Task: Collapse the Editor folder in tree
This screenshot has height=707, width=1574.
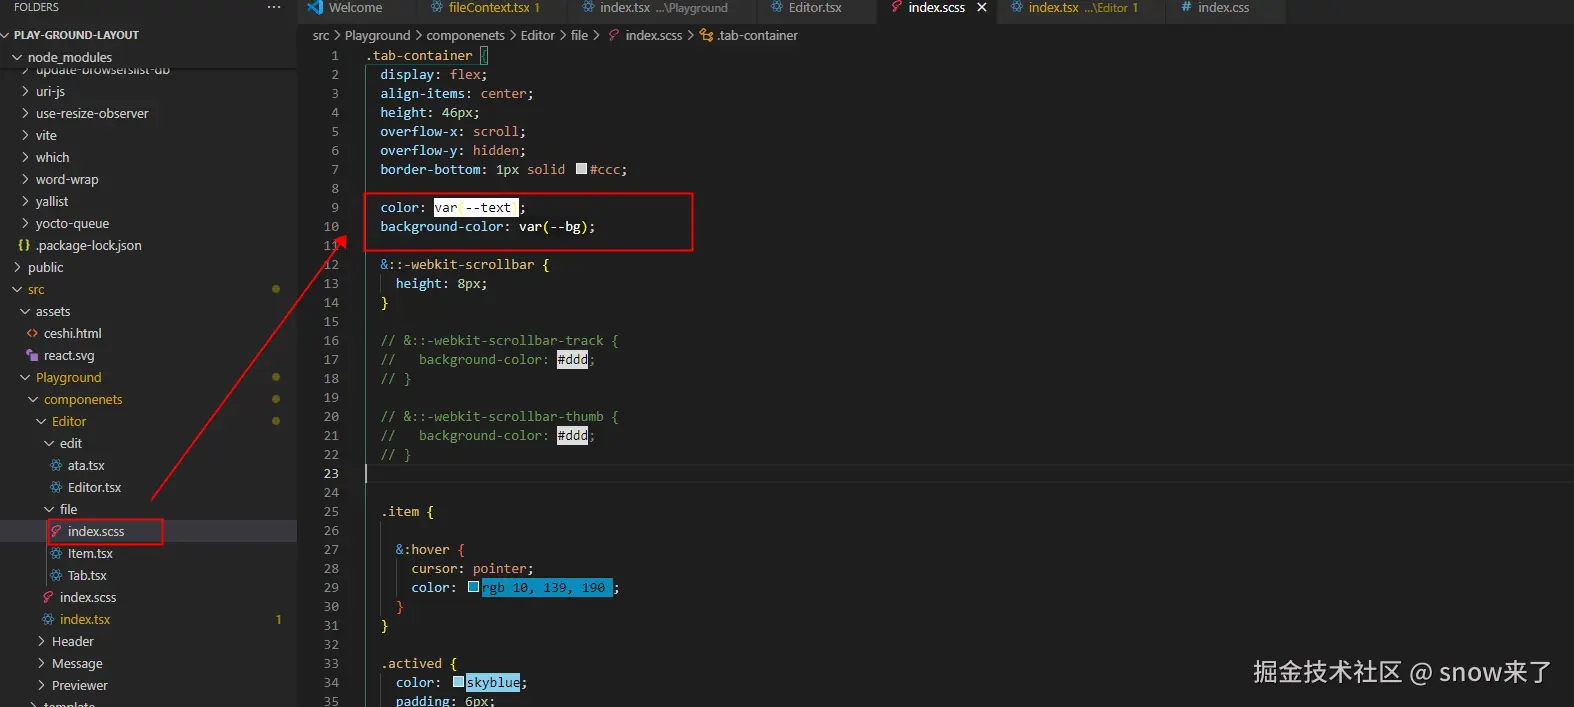Action: [x=69, y=421]
